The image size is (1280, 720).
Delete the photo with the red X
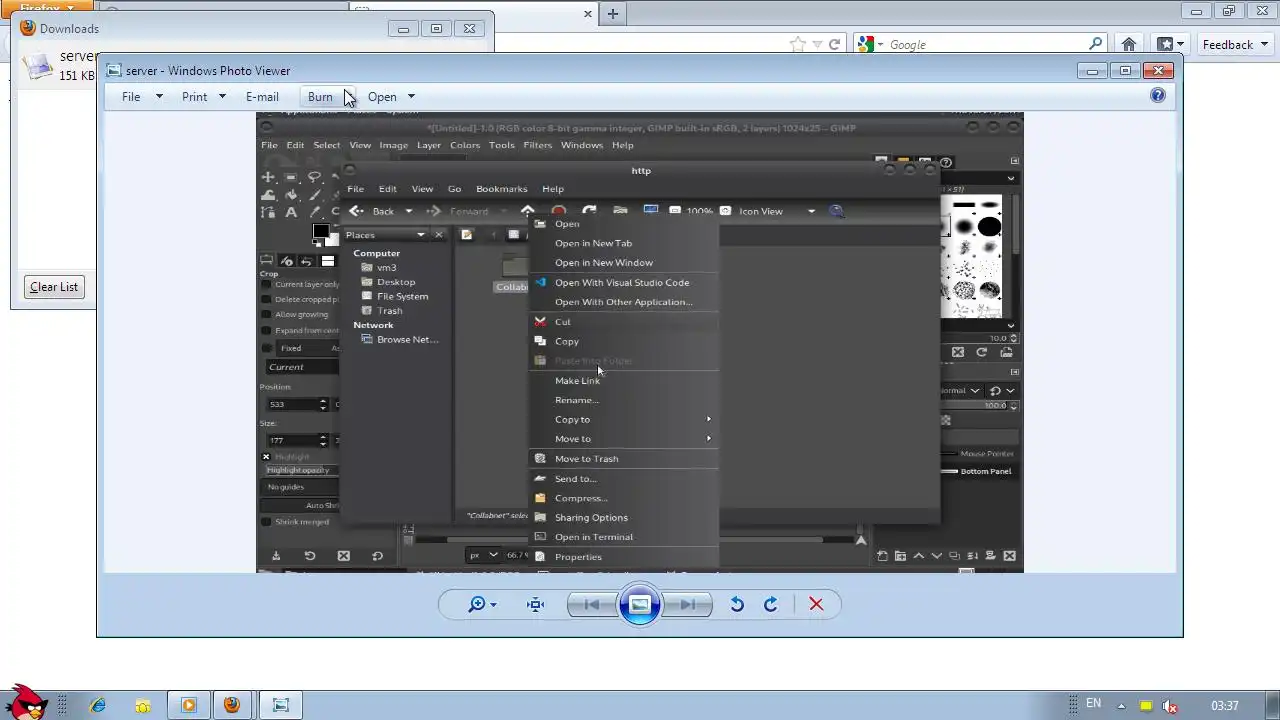[x=816, y=604]
